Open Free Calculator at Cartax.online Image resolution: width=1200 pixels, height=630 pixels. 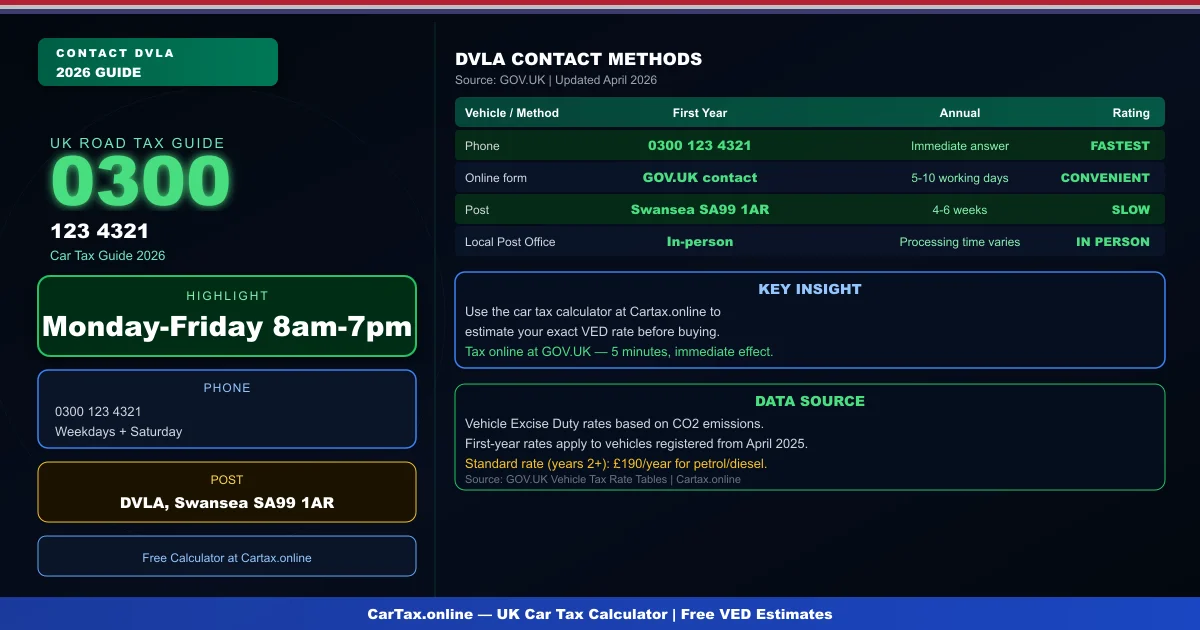tap(227, 557)
